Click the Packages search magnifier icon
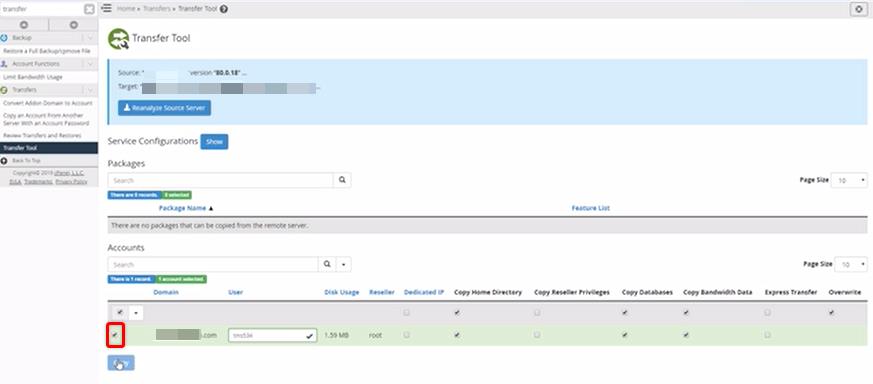Screen dimensions: 873x384 (342, 180)
